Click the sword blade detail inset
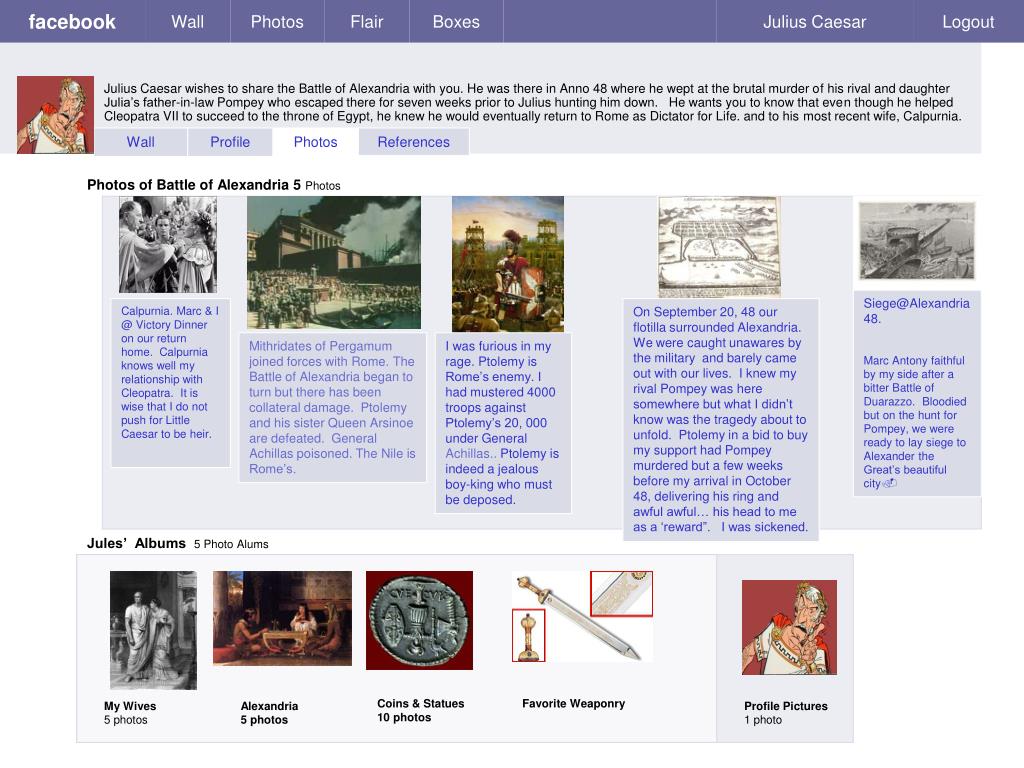The height and width of the screenshot is (768, 1024). click(x=621, y=594)
